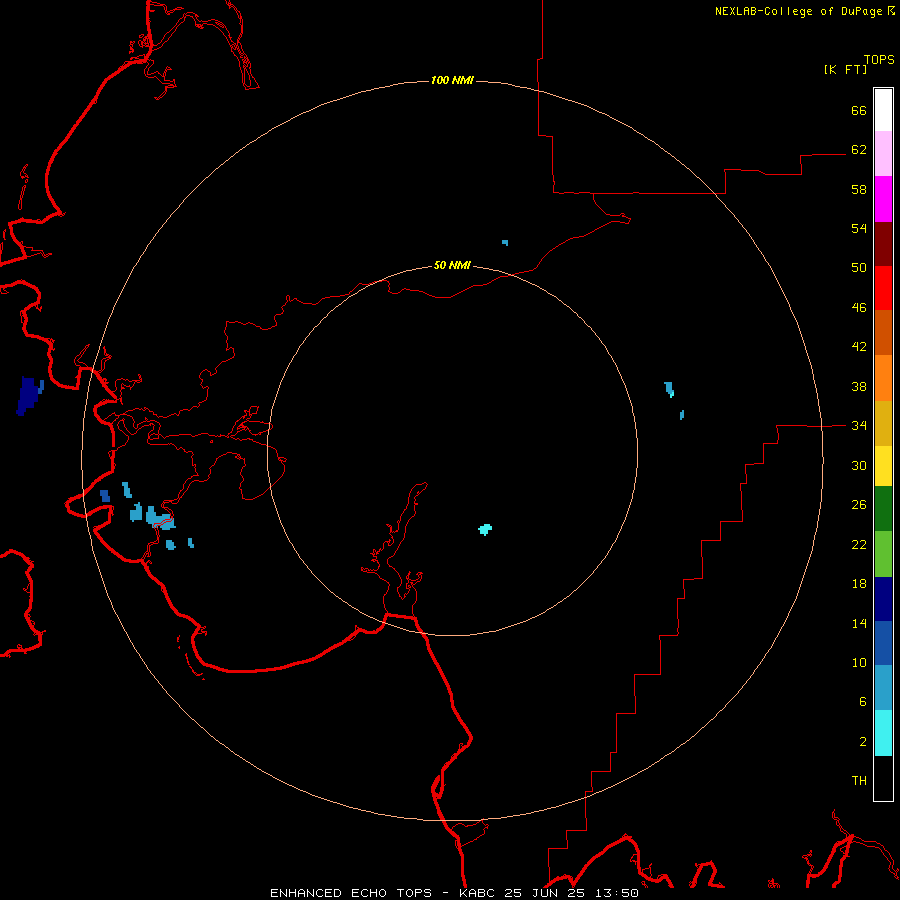Click the white color swatch in the tops legend
The image size is (900, 900).
[883, 110]
